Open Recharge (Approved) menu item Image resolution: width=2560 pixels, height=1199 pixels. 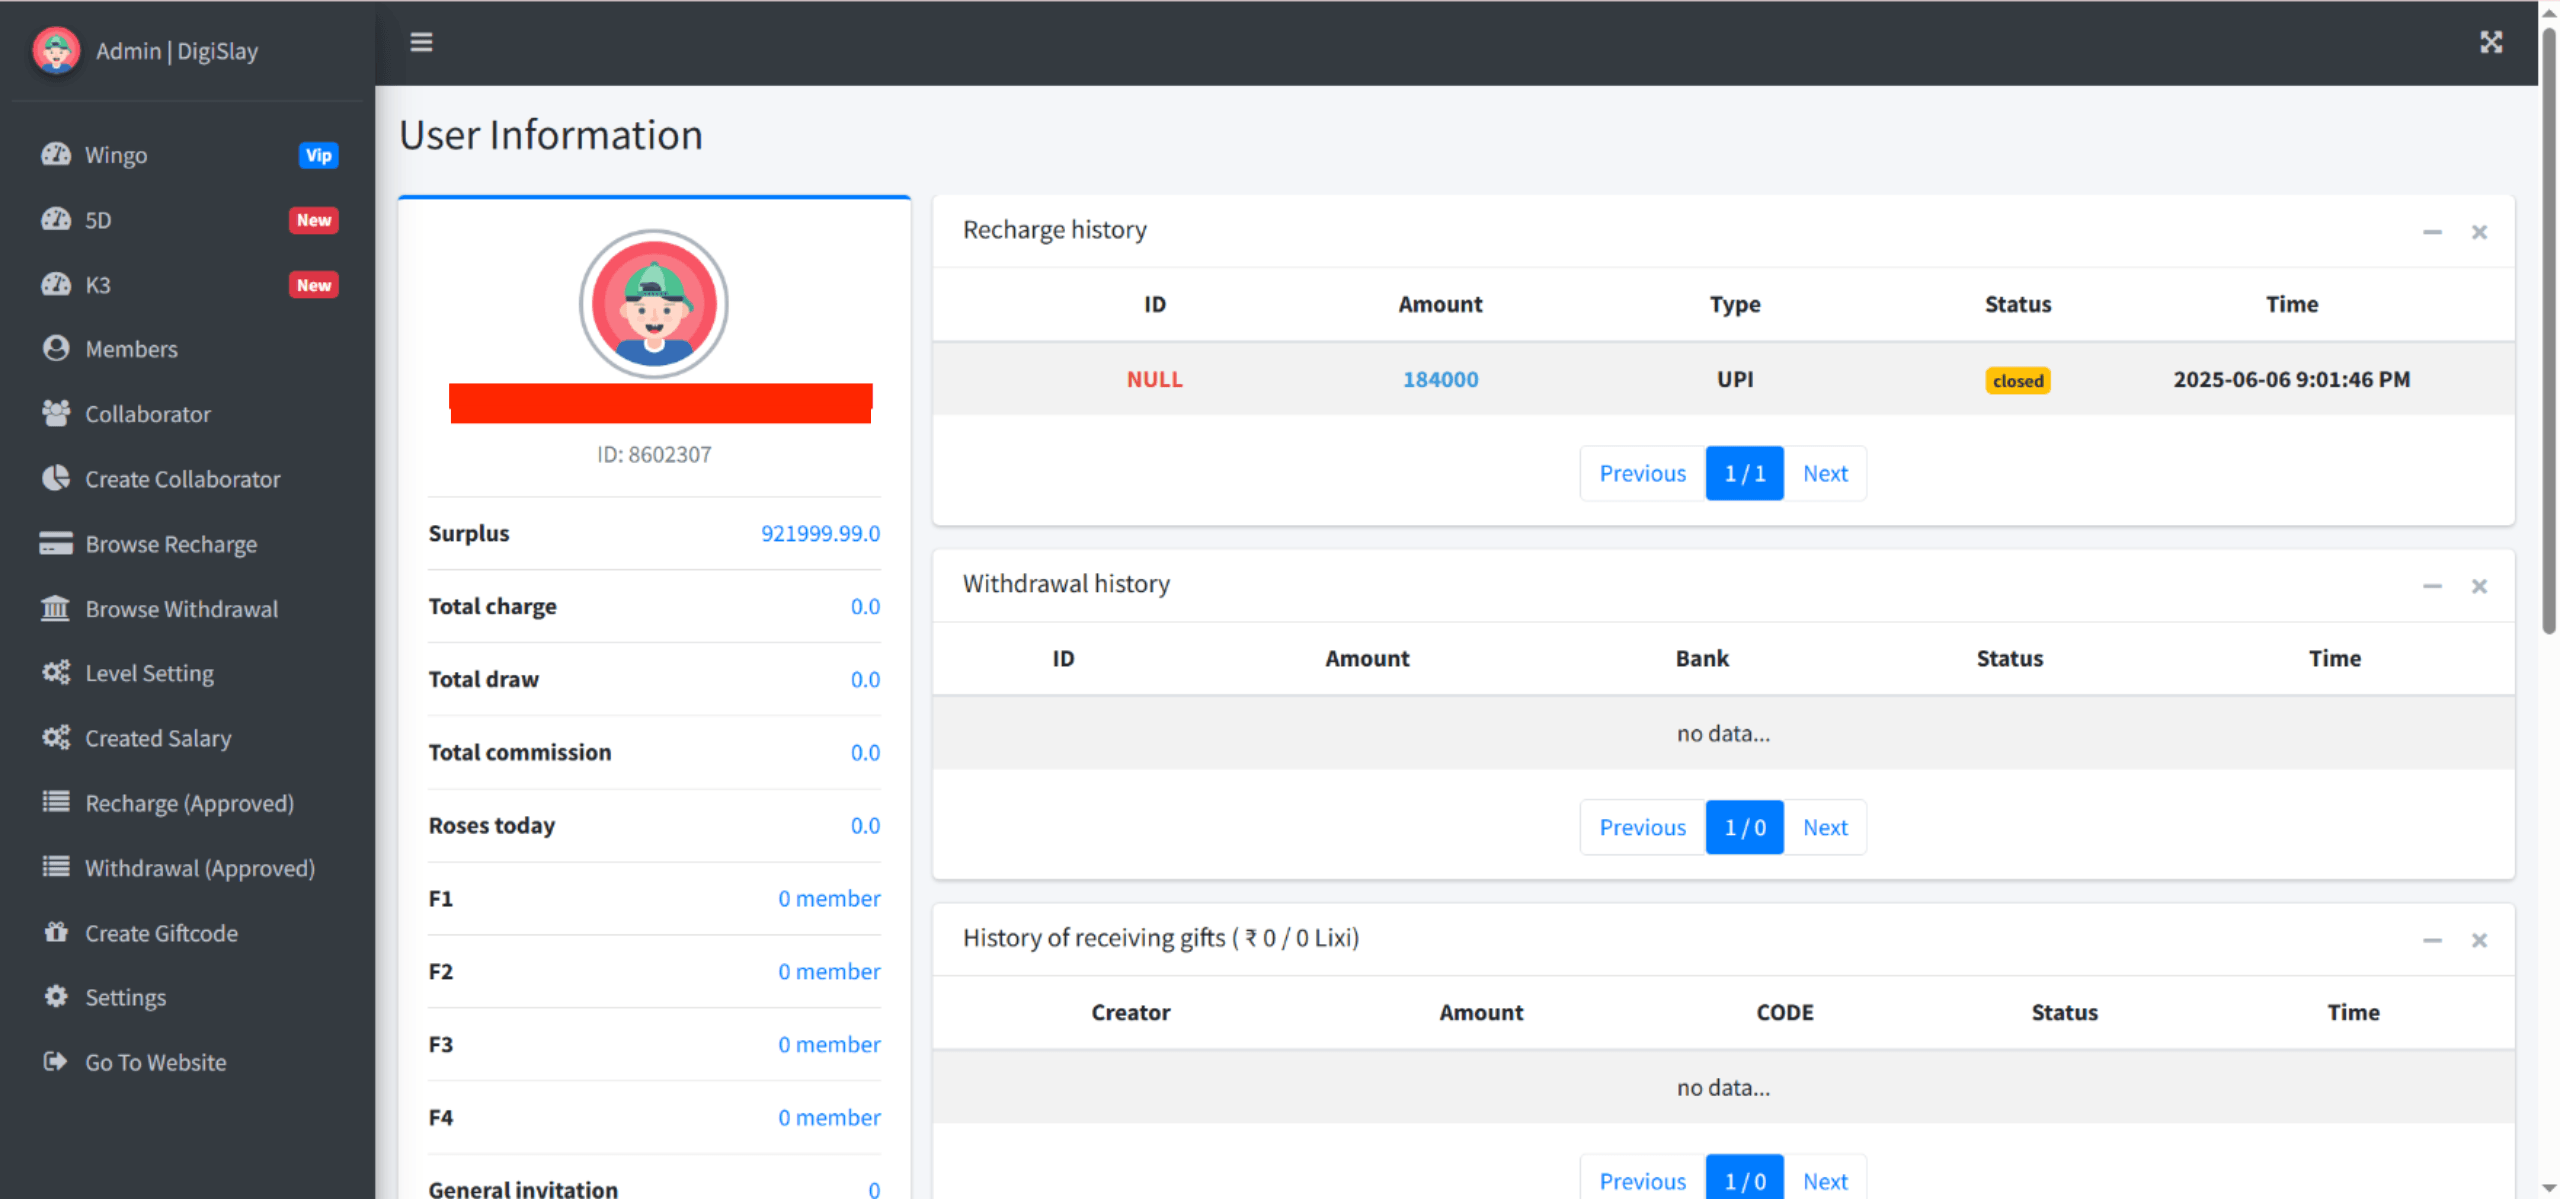189,803
